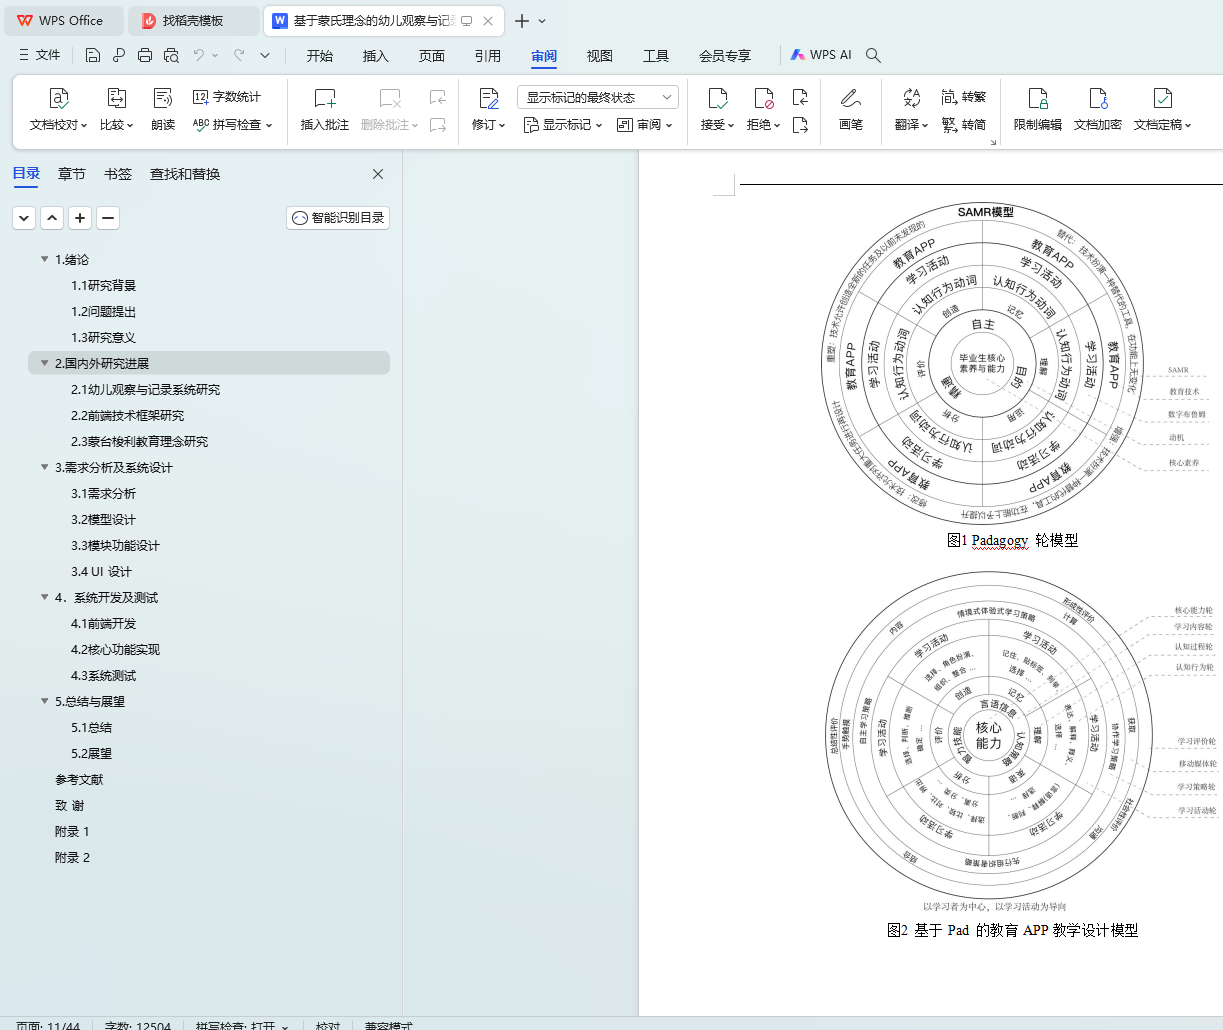Viewport: 1223px width, 1030px height.
Task: Click the 比较 compare documents icon
Action: (x=117, y=98)
